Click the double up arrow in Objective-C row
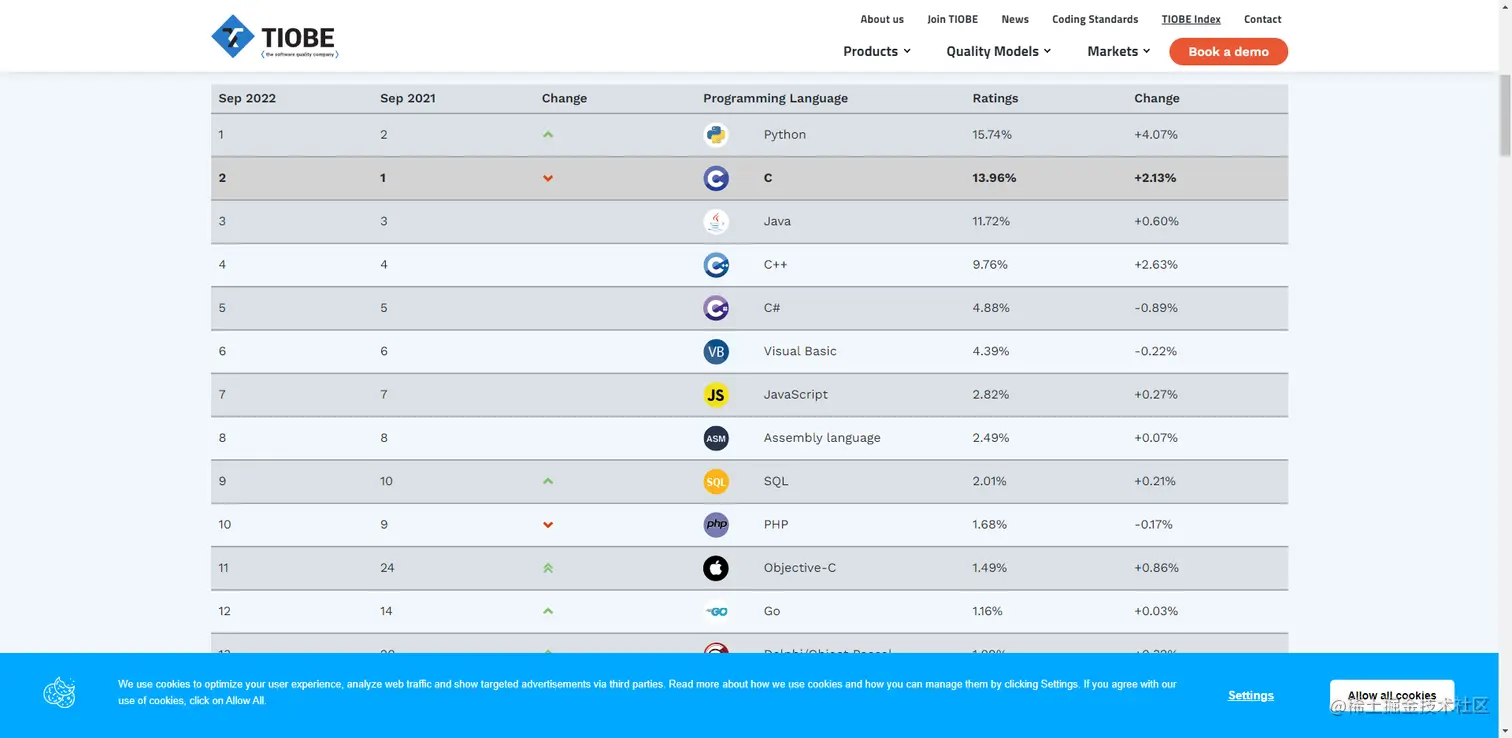Image resolution: width=1512 pixels, height=738 pixels. [548, 568]
